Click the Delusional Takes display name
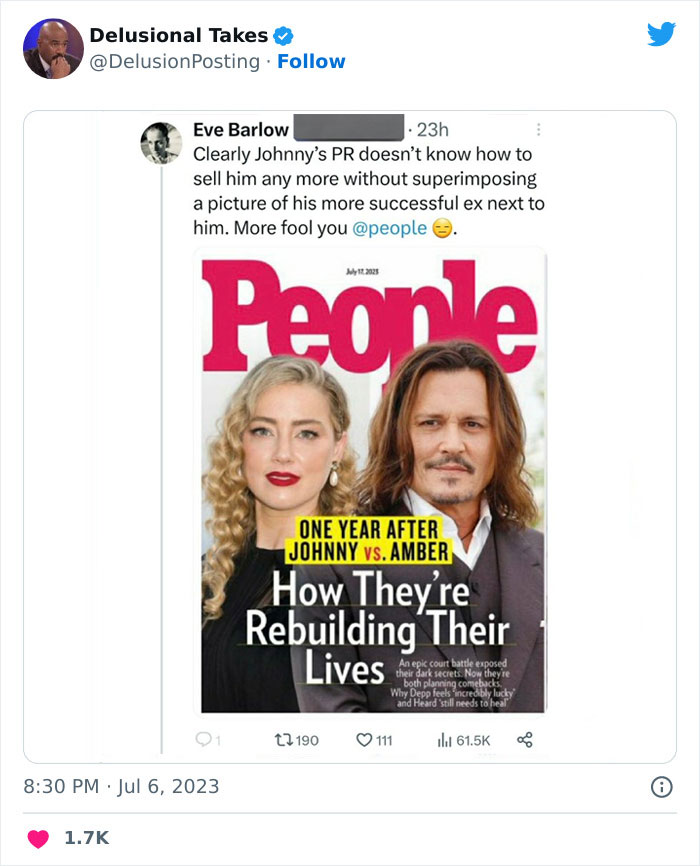The image size is (700, 866). click(x=178, y=35)
